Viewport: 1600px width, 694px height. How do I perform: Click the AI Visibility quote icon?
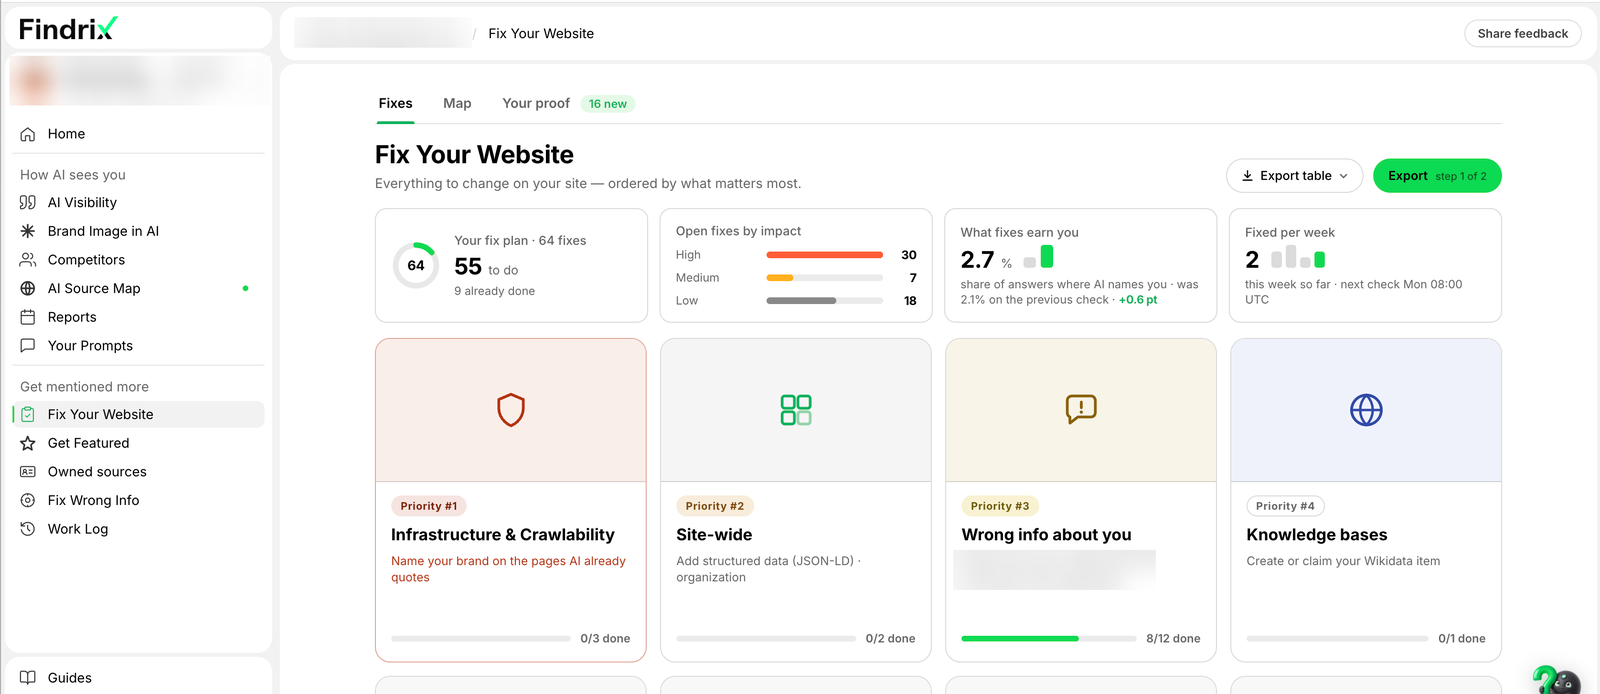click(x=28, y=202)
